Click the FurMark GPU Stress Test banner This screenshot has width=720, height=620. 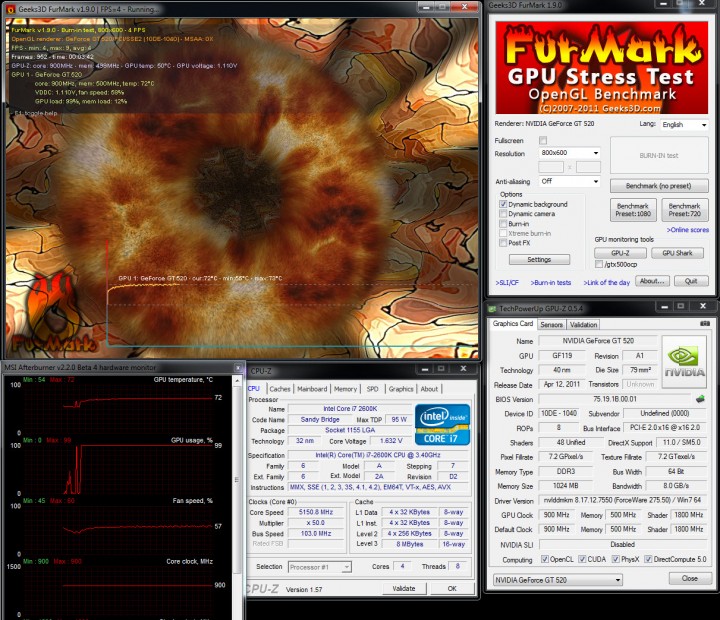[602, 68]
